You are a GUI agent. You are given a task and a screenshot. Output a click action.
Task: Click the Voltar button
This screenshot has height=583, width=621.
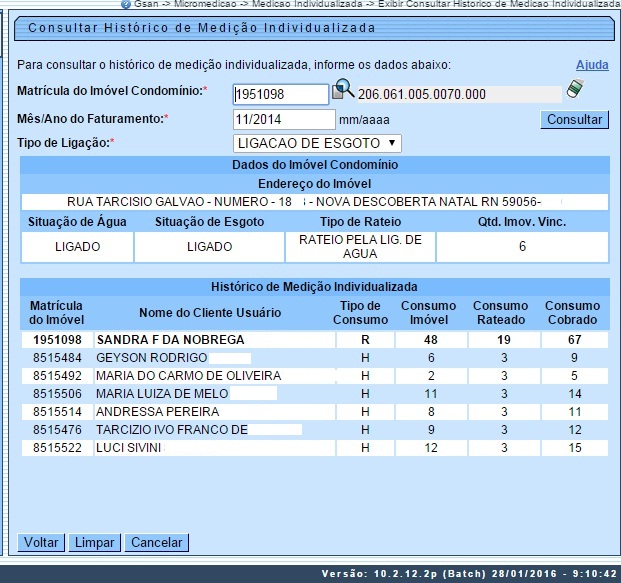41,543
